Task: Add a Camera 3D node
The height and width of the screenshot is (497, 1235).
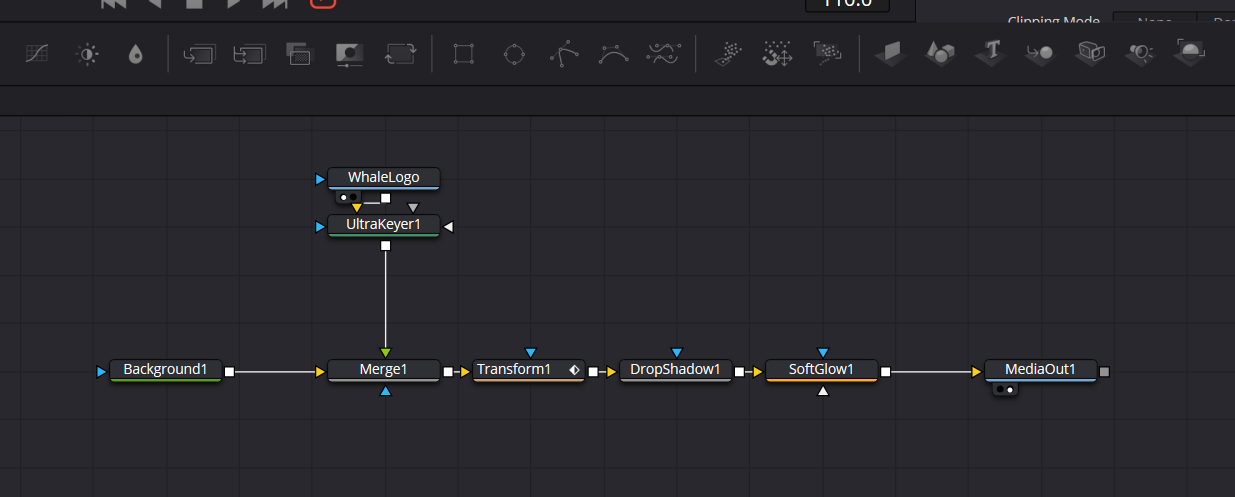Action: pos(1090,53)
